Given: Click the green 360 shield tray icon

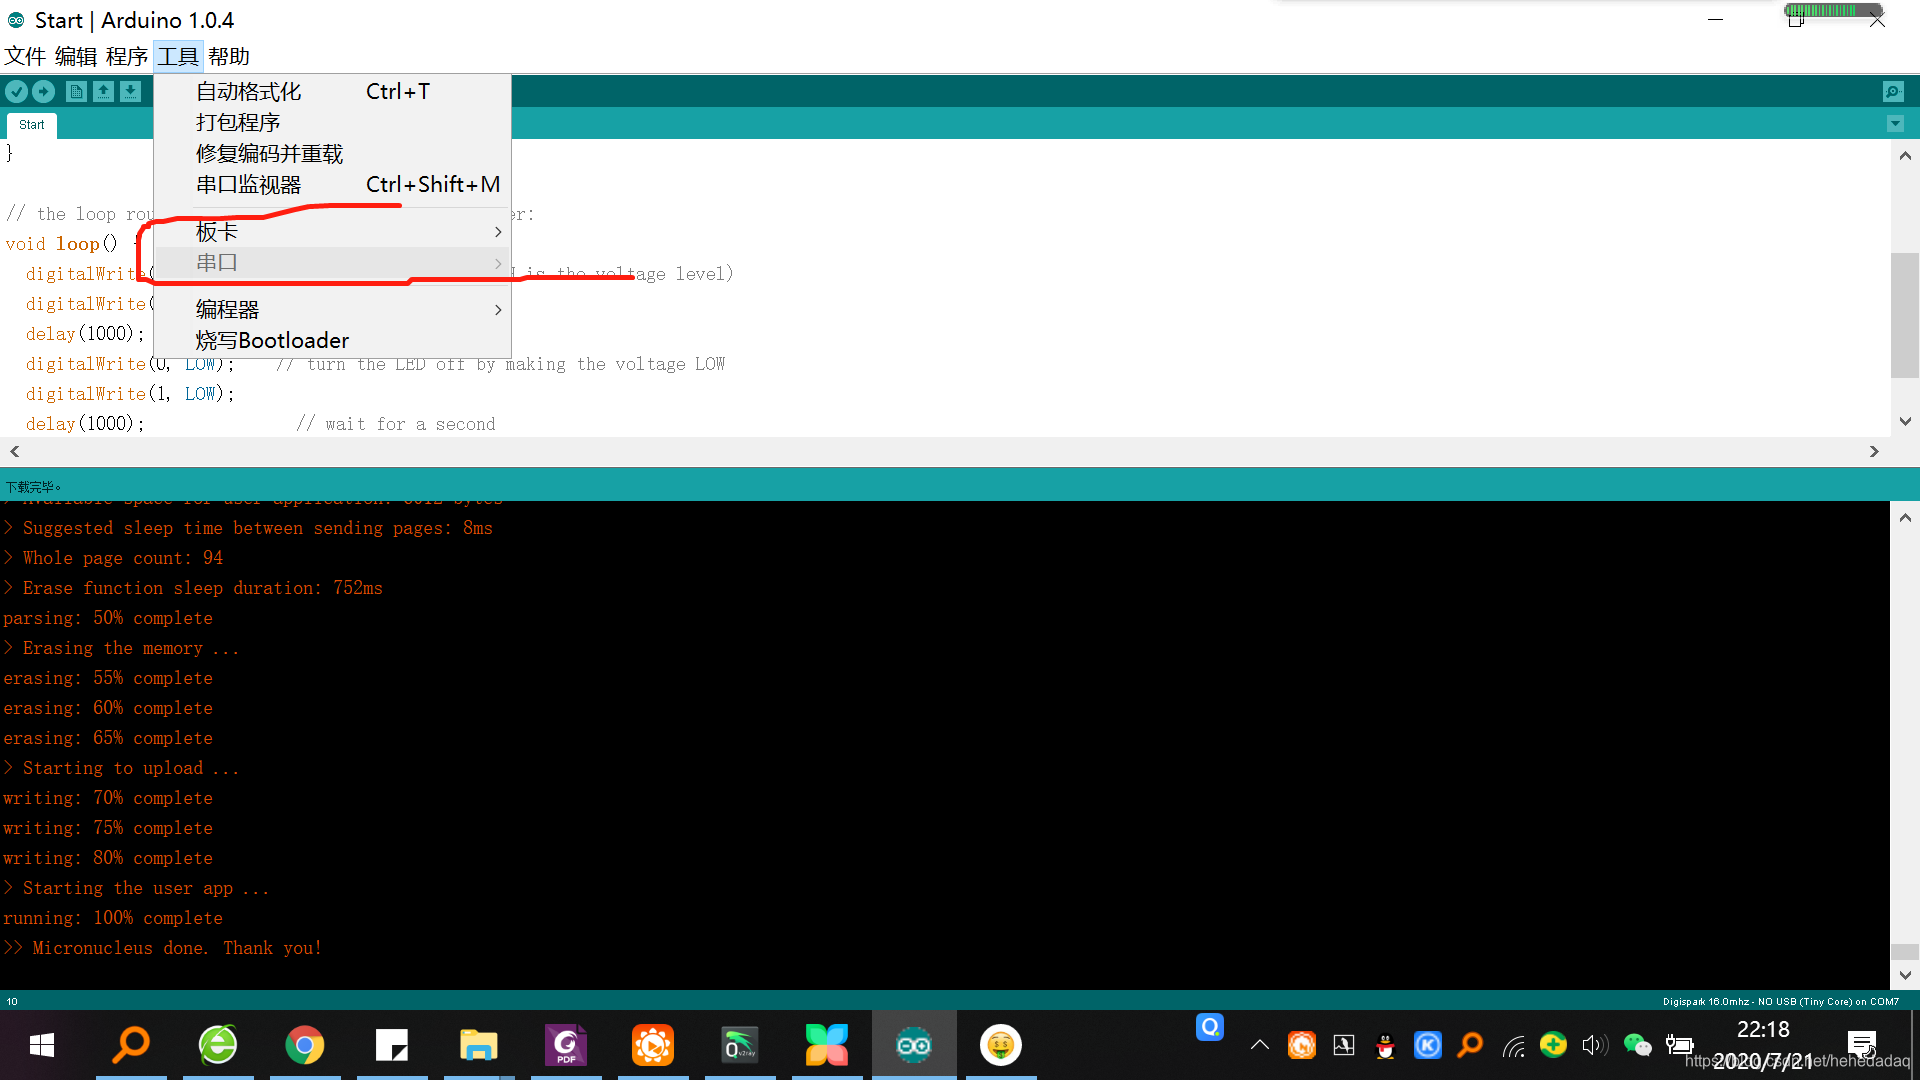Looking at the screenshot, I should coord(1553,1046).
